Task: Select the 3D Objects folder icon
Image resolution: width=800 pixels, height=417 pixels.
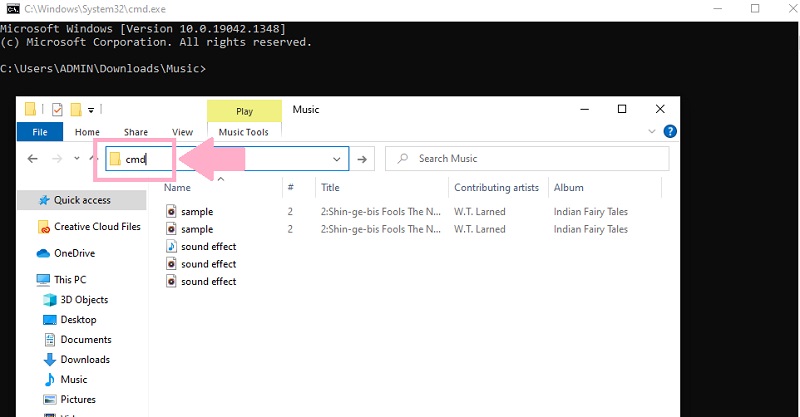Action: coord(51,300)
